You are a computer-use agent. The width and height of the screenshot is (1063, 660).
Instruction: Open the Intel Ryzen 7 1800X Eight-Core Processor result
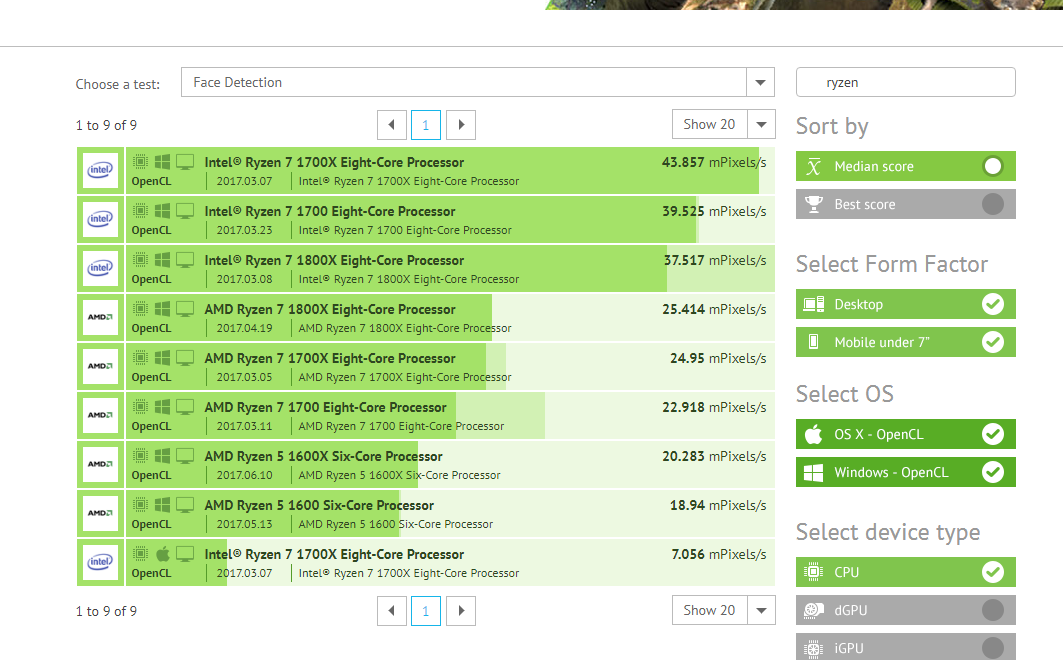click(x=334, y=260)
